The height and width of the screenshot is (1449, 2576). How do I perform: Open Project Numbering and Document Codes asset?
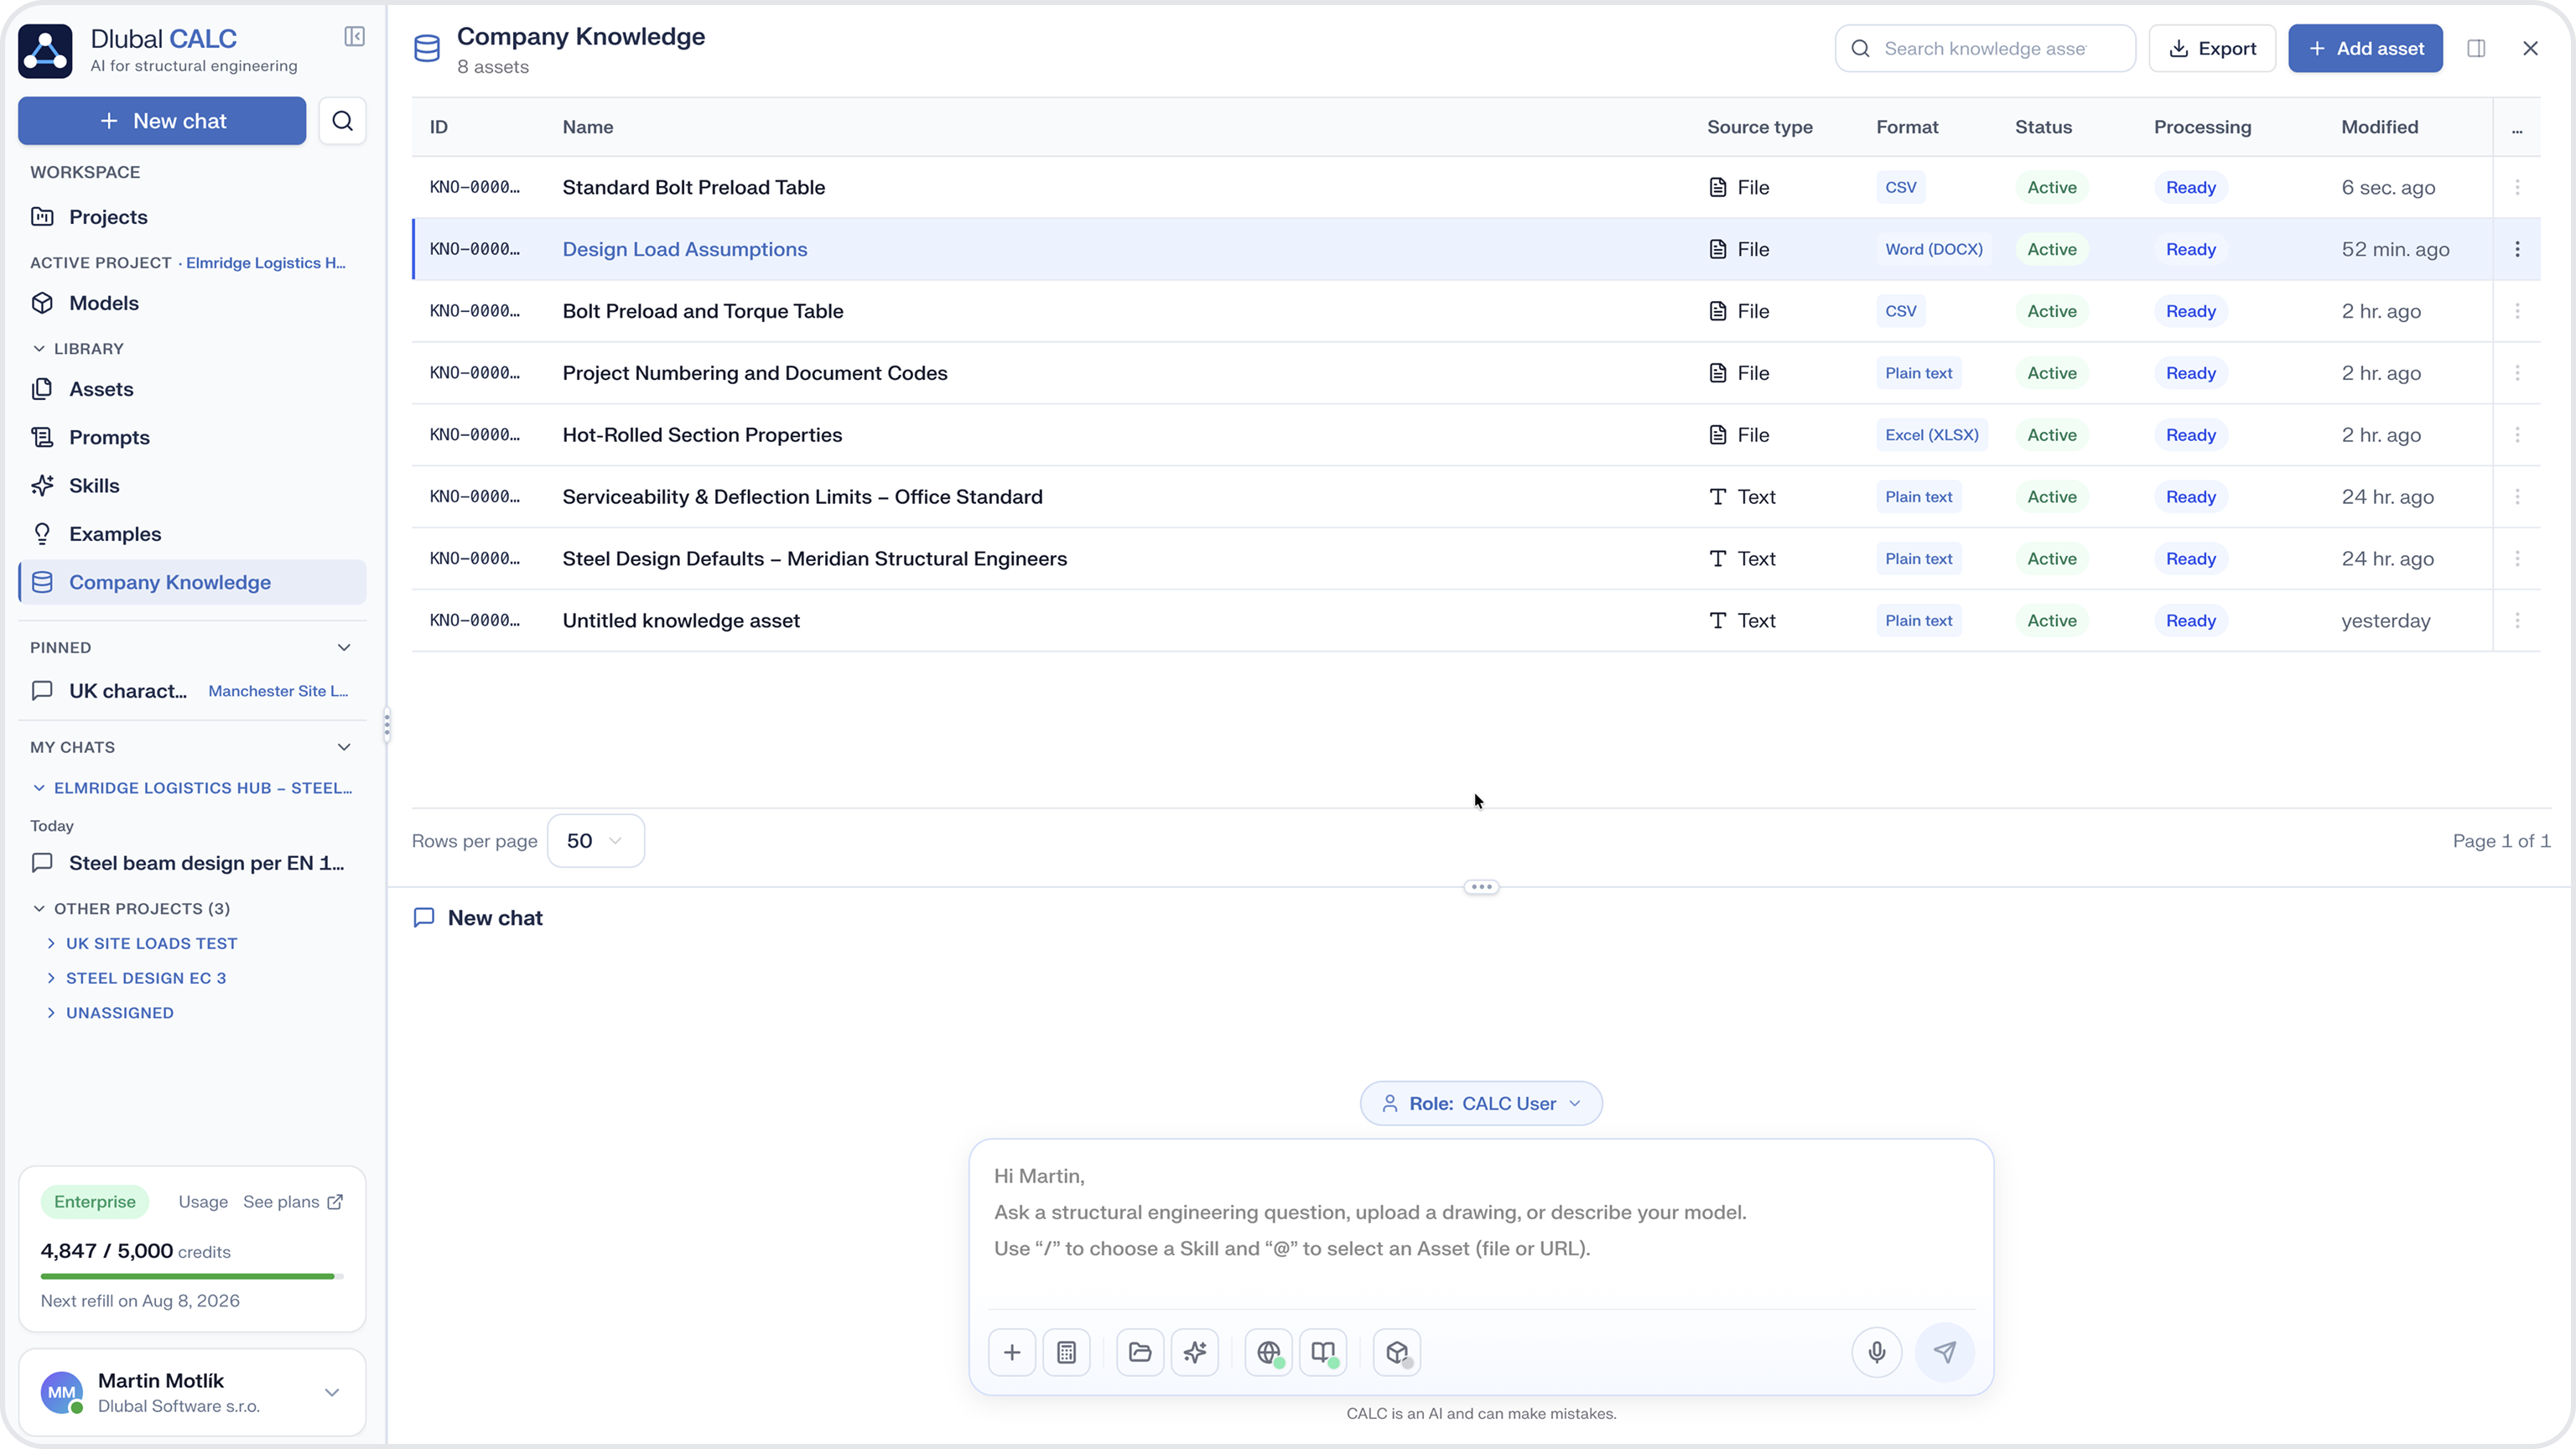(754, 373)
